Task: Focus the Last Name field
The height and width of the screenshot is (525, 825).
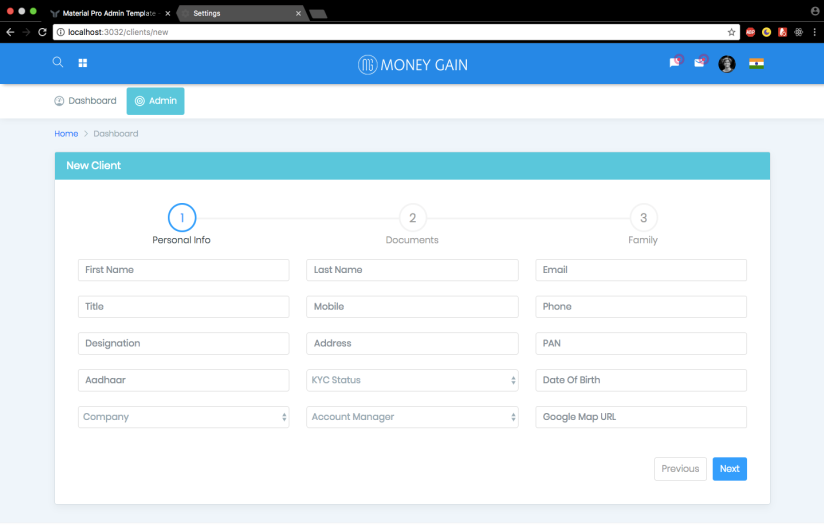Action: (x=412, y=269)
